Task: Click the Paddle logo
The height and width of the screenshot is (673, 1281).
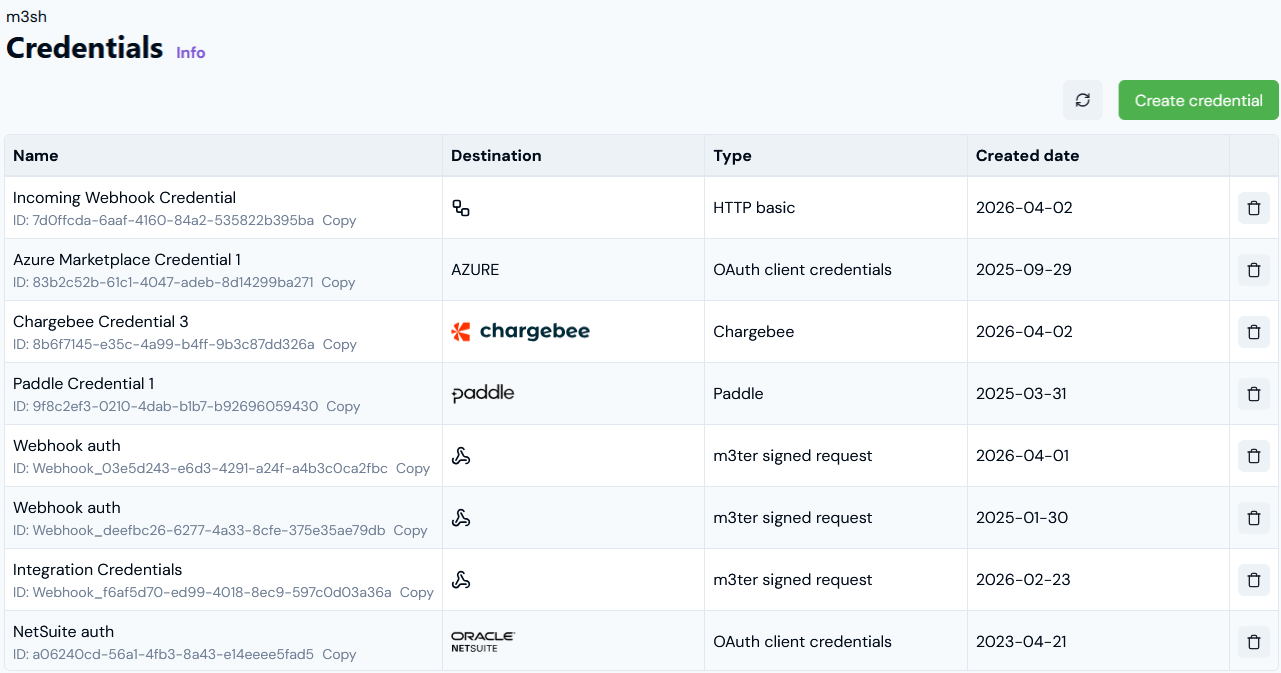Action: [483, 394]
